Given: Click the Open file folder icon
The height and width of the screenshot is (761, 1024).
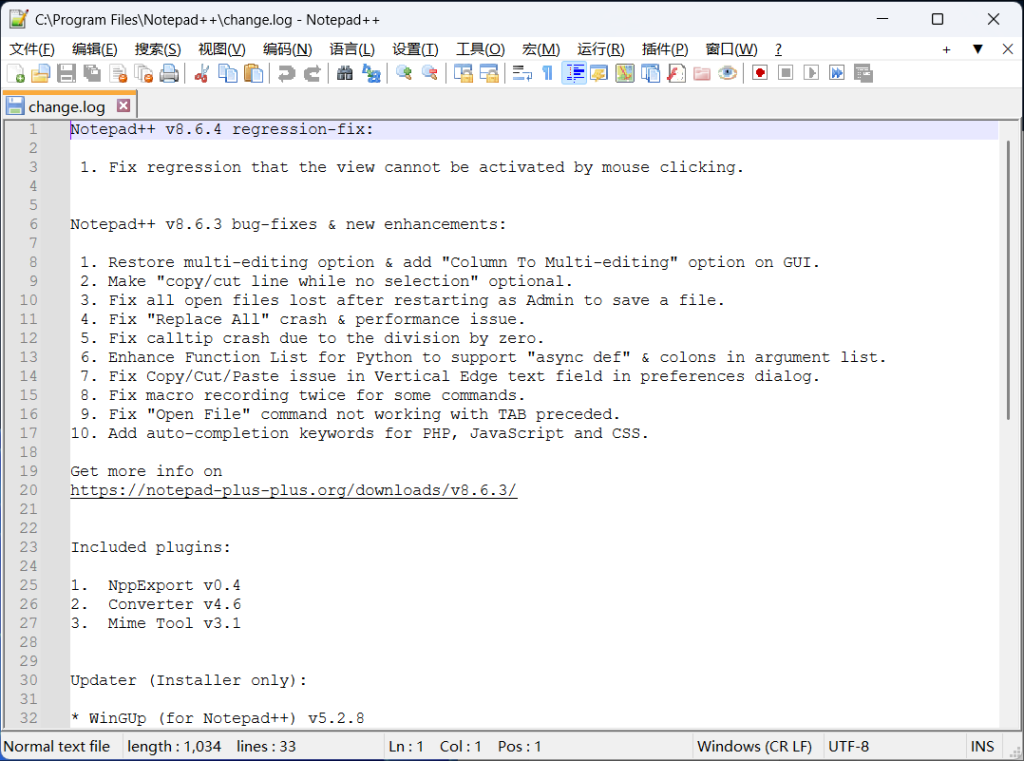Looking at the screenshot, I should click(x=41, y=73).
